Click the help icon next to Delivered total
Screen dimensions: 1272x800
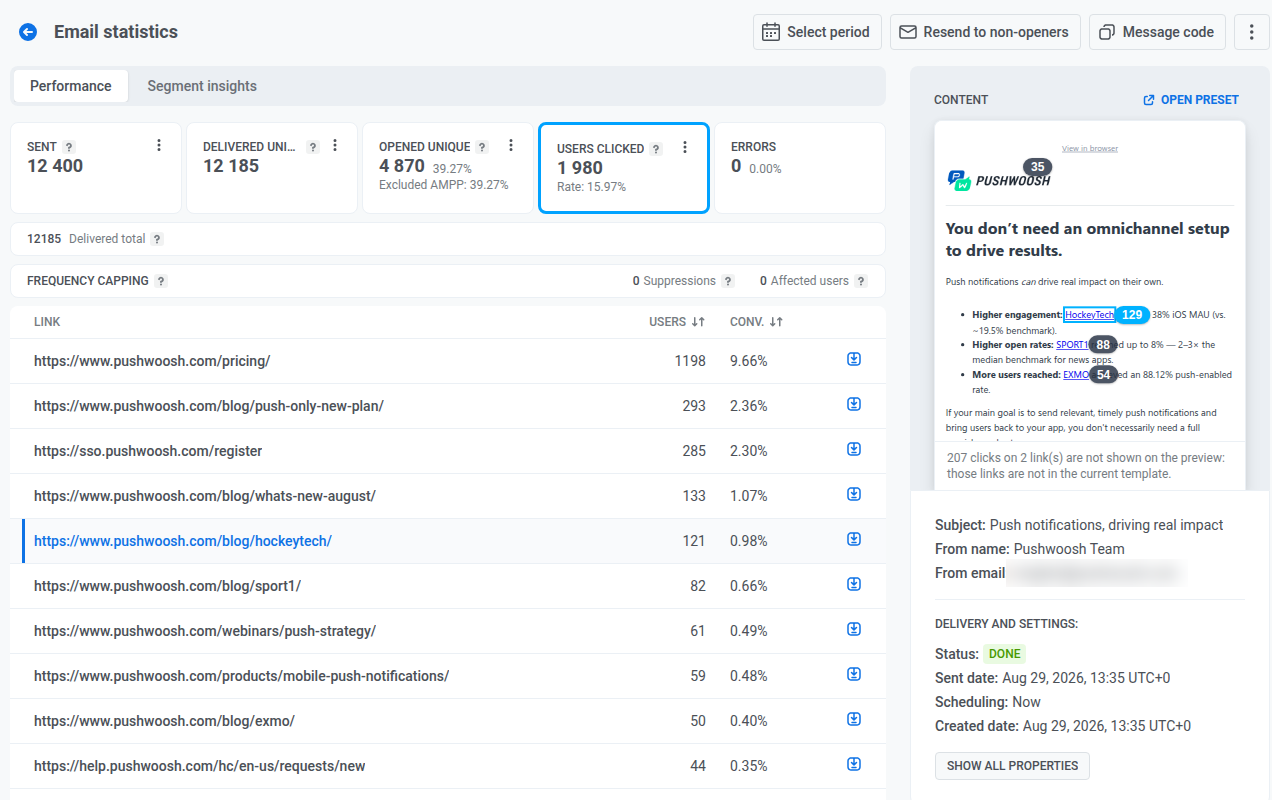[x=157, y=239]
